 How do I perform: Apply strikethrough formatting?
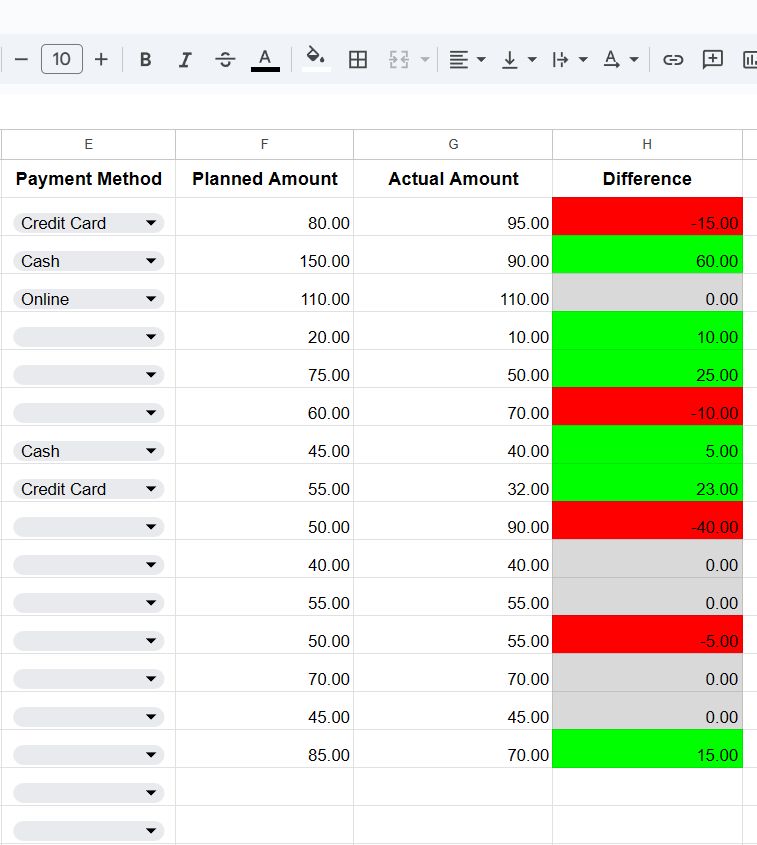pyautogui.click(x=225, y=59)
